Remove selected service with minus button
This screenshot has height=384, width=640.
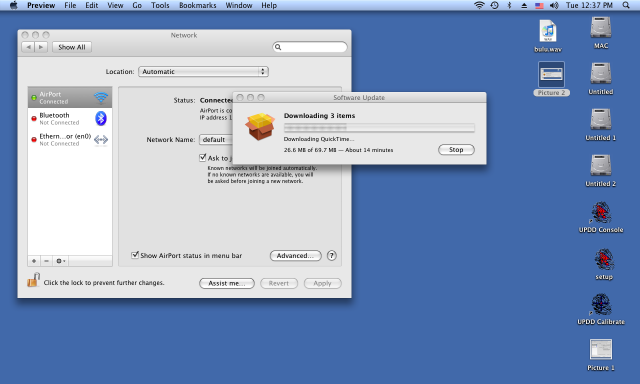(46, 261)
